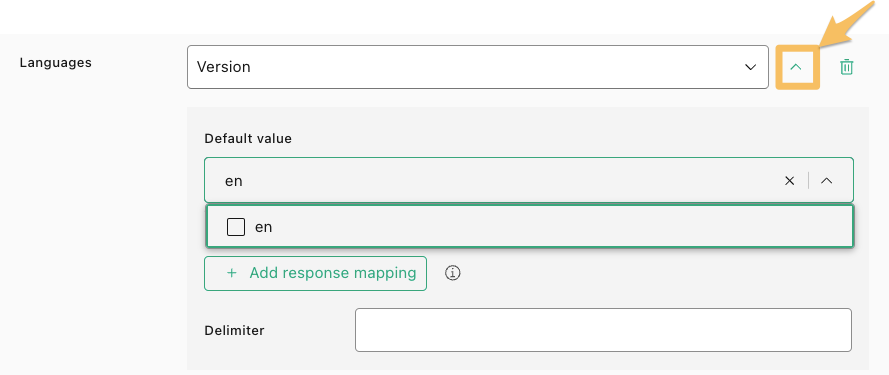This screenshot has height=375, width=889.
Task: Click the Languages field label
Action: point(56,62)
